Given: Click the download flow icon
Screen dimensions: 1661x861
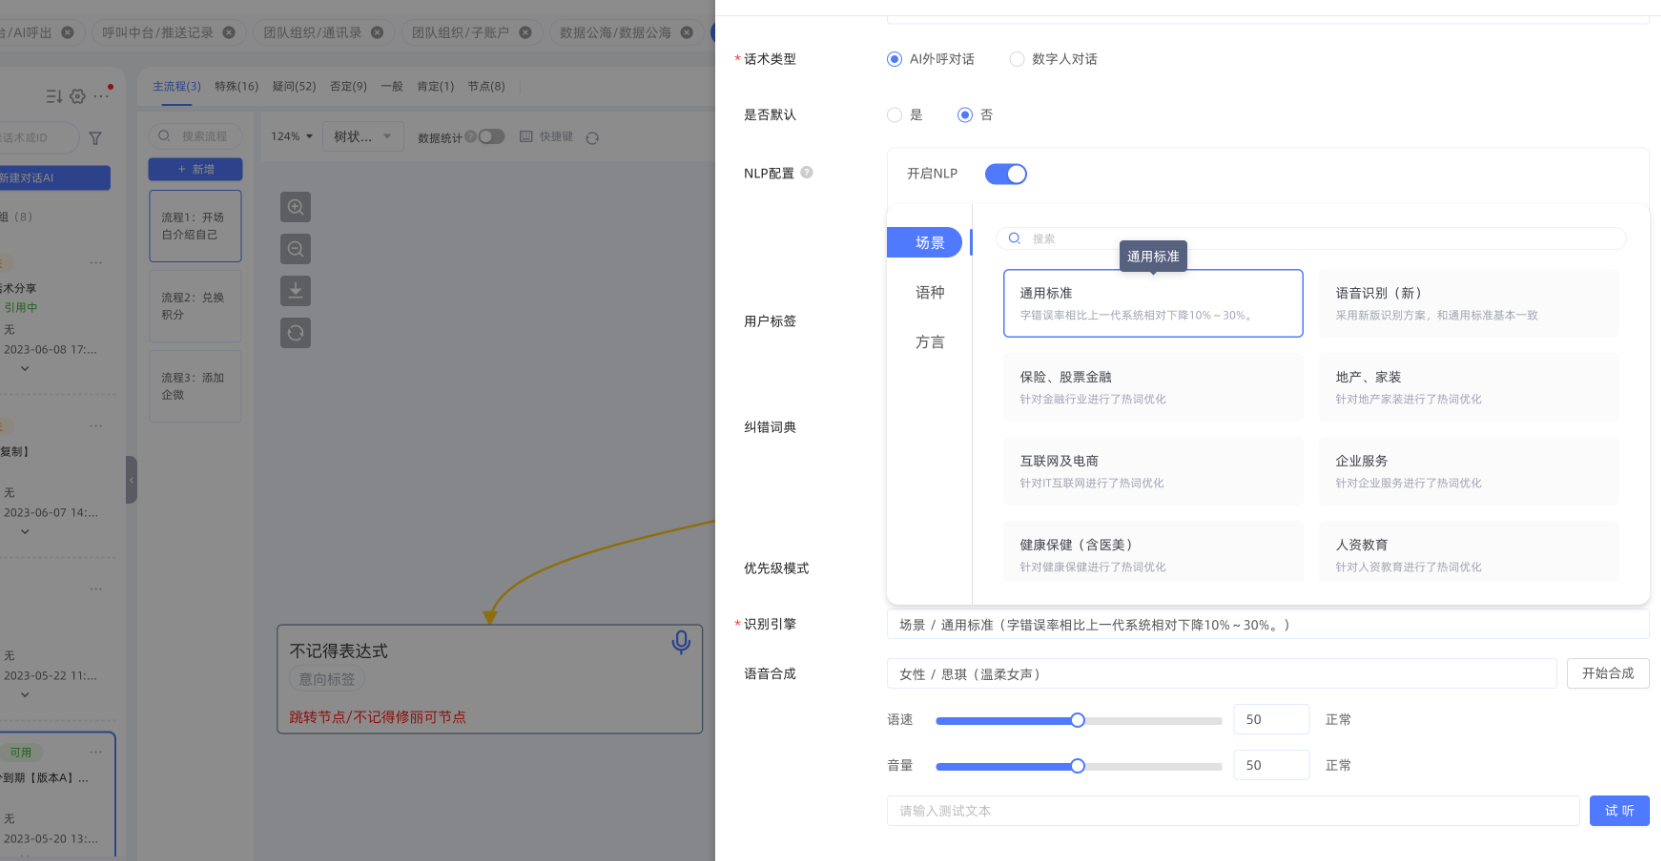Looking at the screenshot, I should tap(295, 291).
